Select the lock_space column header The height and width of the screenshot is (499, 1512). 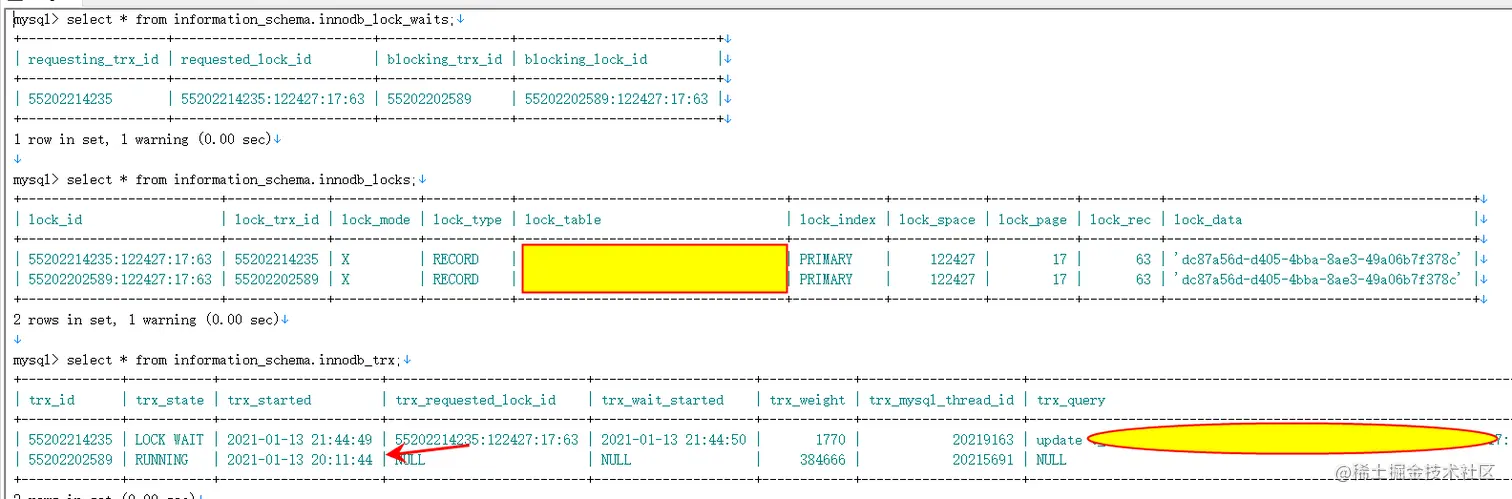[x=937, y=219]
